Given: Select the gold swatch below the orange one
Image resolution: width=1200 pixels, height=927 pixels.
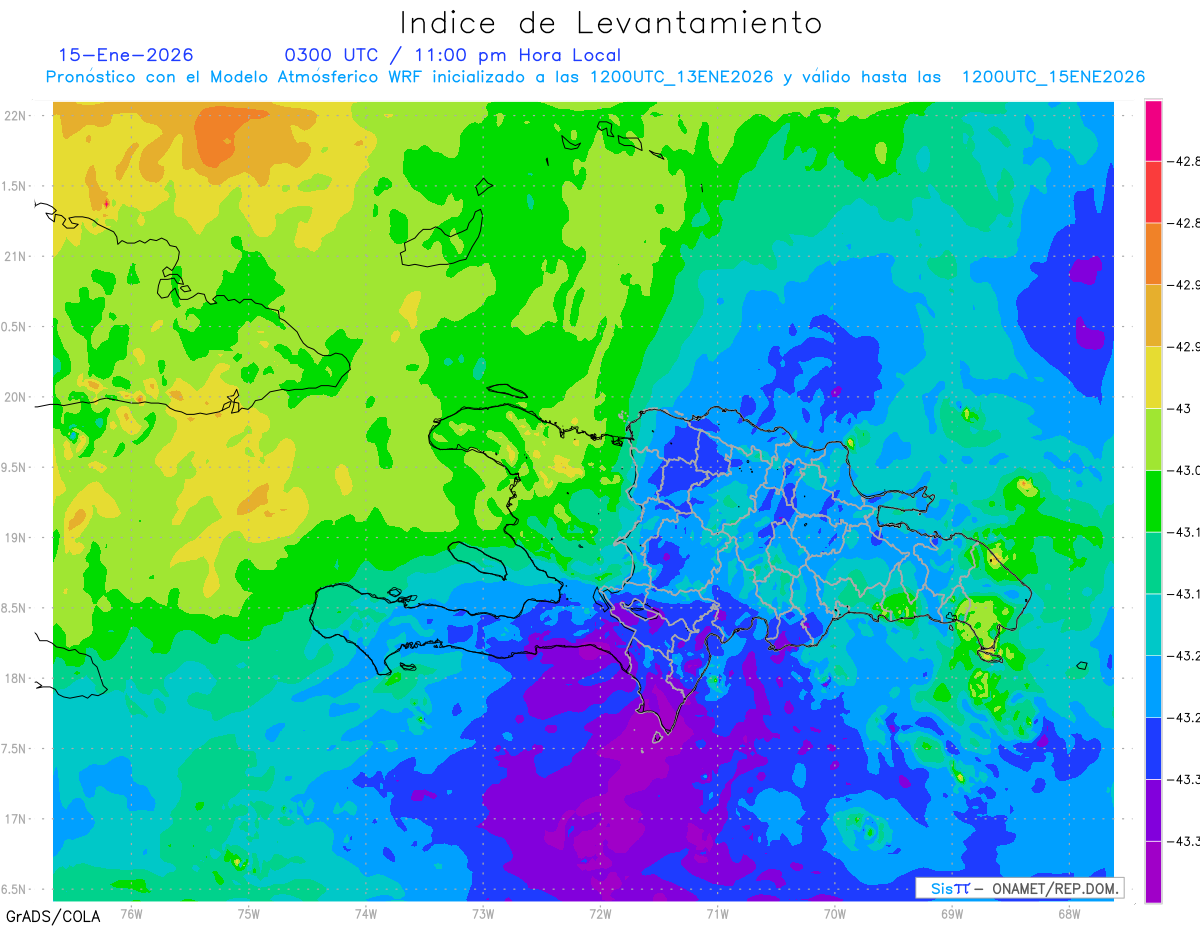Looking at the screenshot, I should point(1153,315).
